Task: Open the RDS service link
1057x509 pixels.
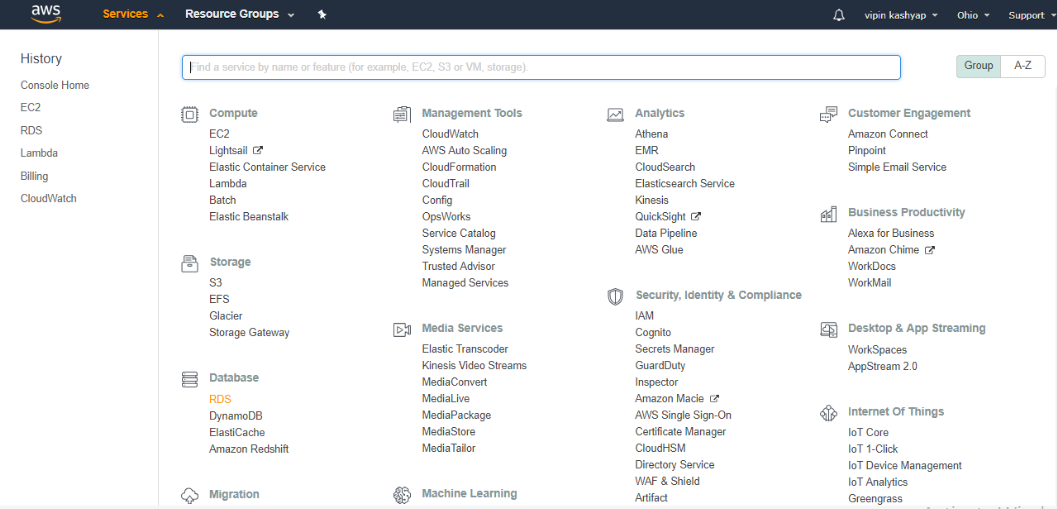Action: tap(220, 400)
